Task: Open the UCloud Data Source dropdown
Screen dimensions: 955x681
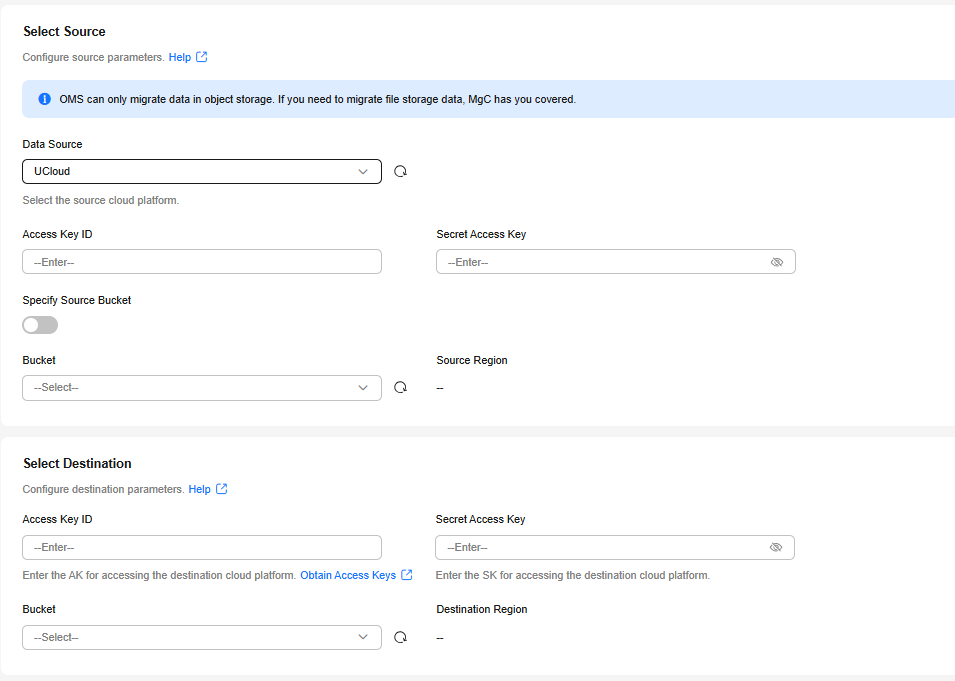Action: click(x=202, y=171)
